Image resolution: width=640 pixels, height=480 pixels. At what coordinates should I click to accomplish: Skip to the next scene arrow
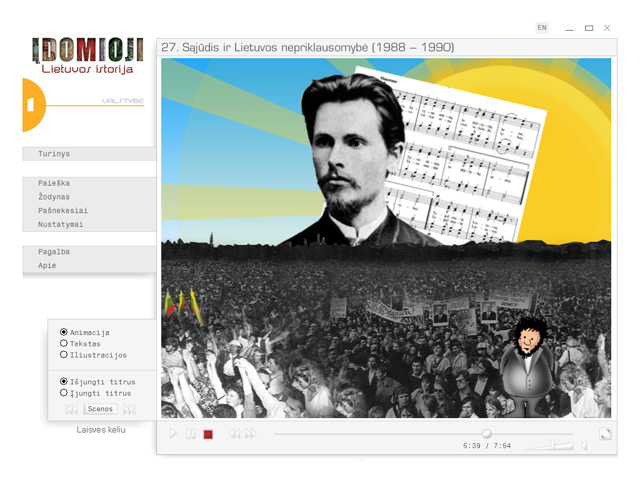130,409
